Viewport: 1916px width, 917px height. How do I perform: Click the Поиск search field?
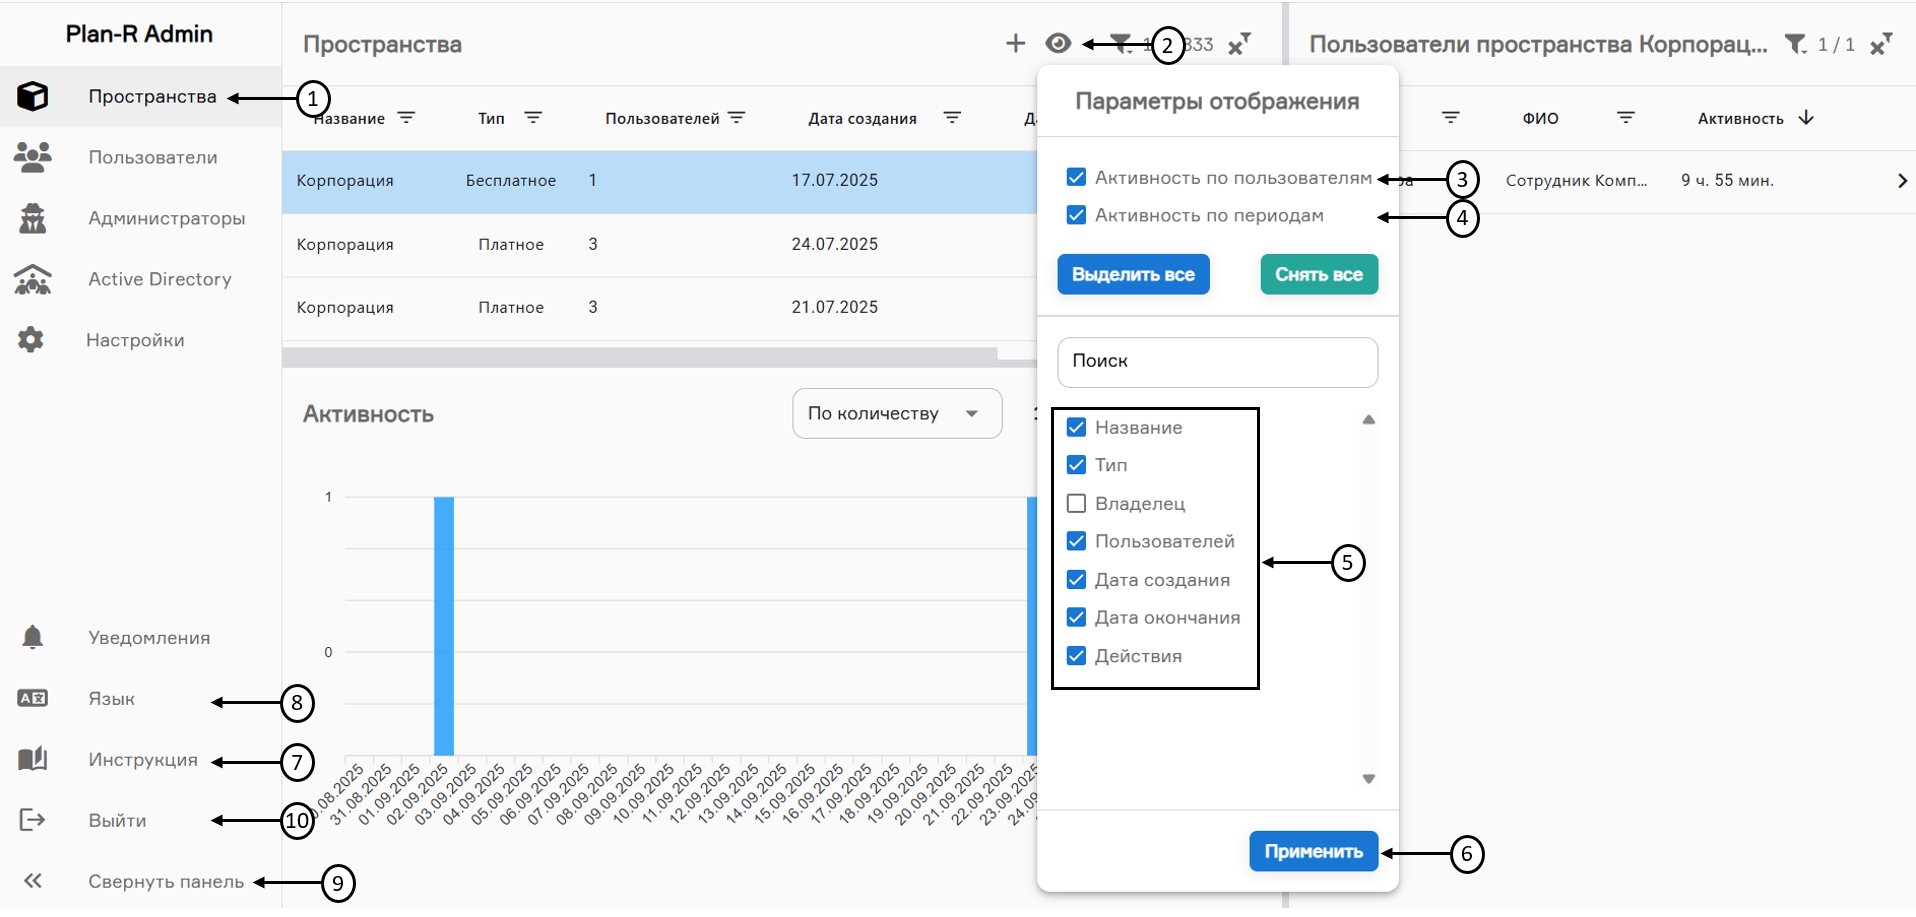(x=1217, y=361)
